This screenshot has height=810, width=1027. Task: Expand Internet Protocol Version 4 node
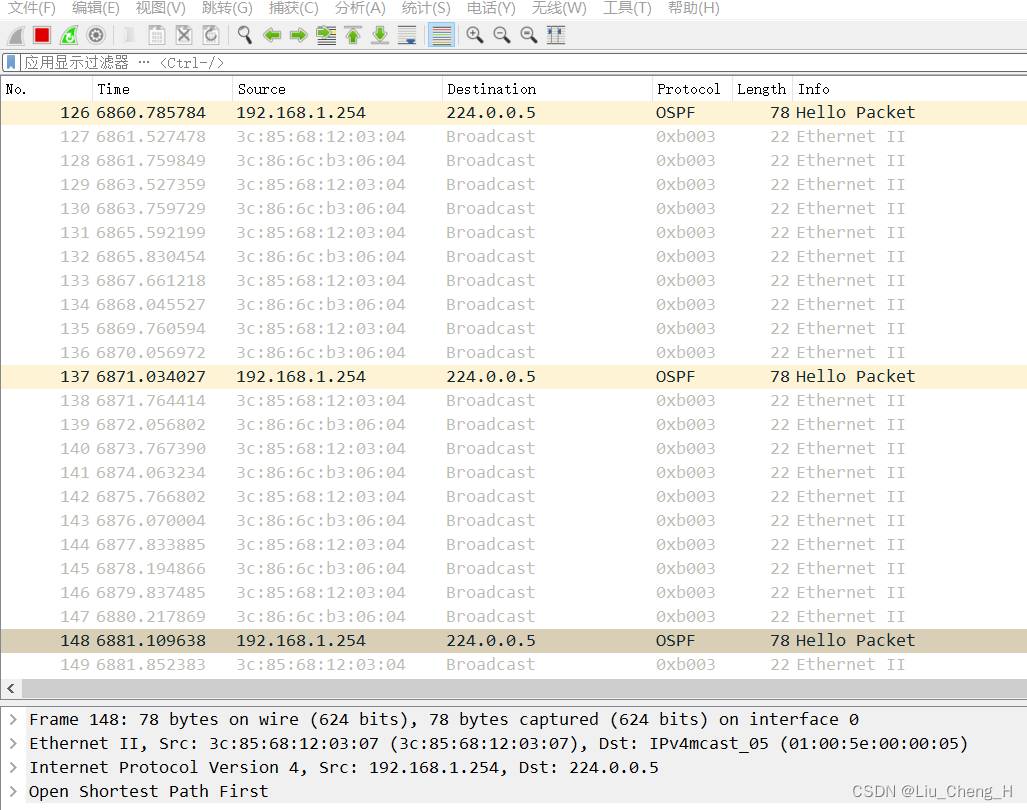tap(12, 767)
